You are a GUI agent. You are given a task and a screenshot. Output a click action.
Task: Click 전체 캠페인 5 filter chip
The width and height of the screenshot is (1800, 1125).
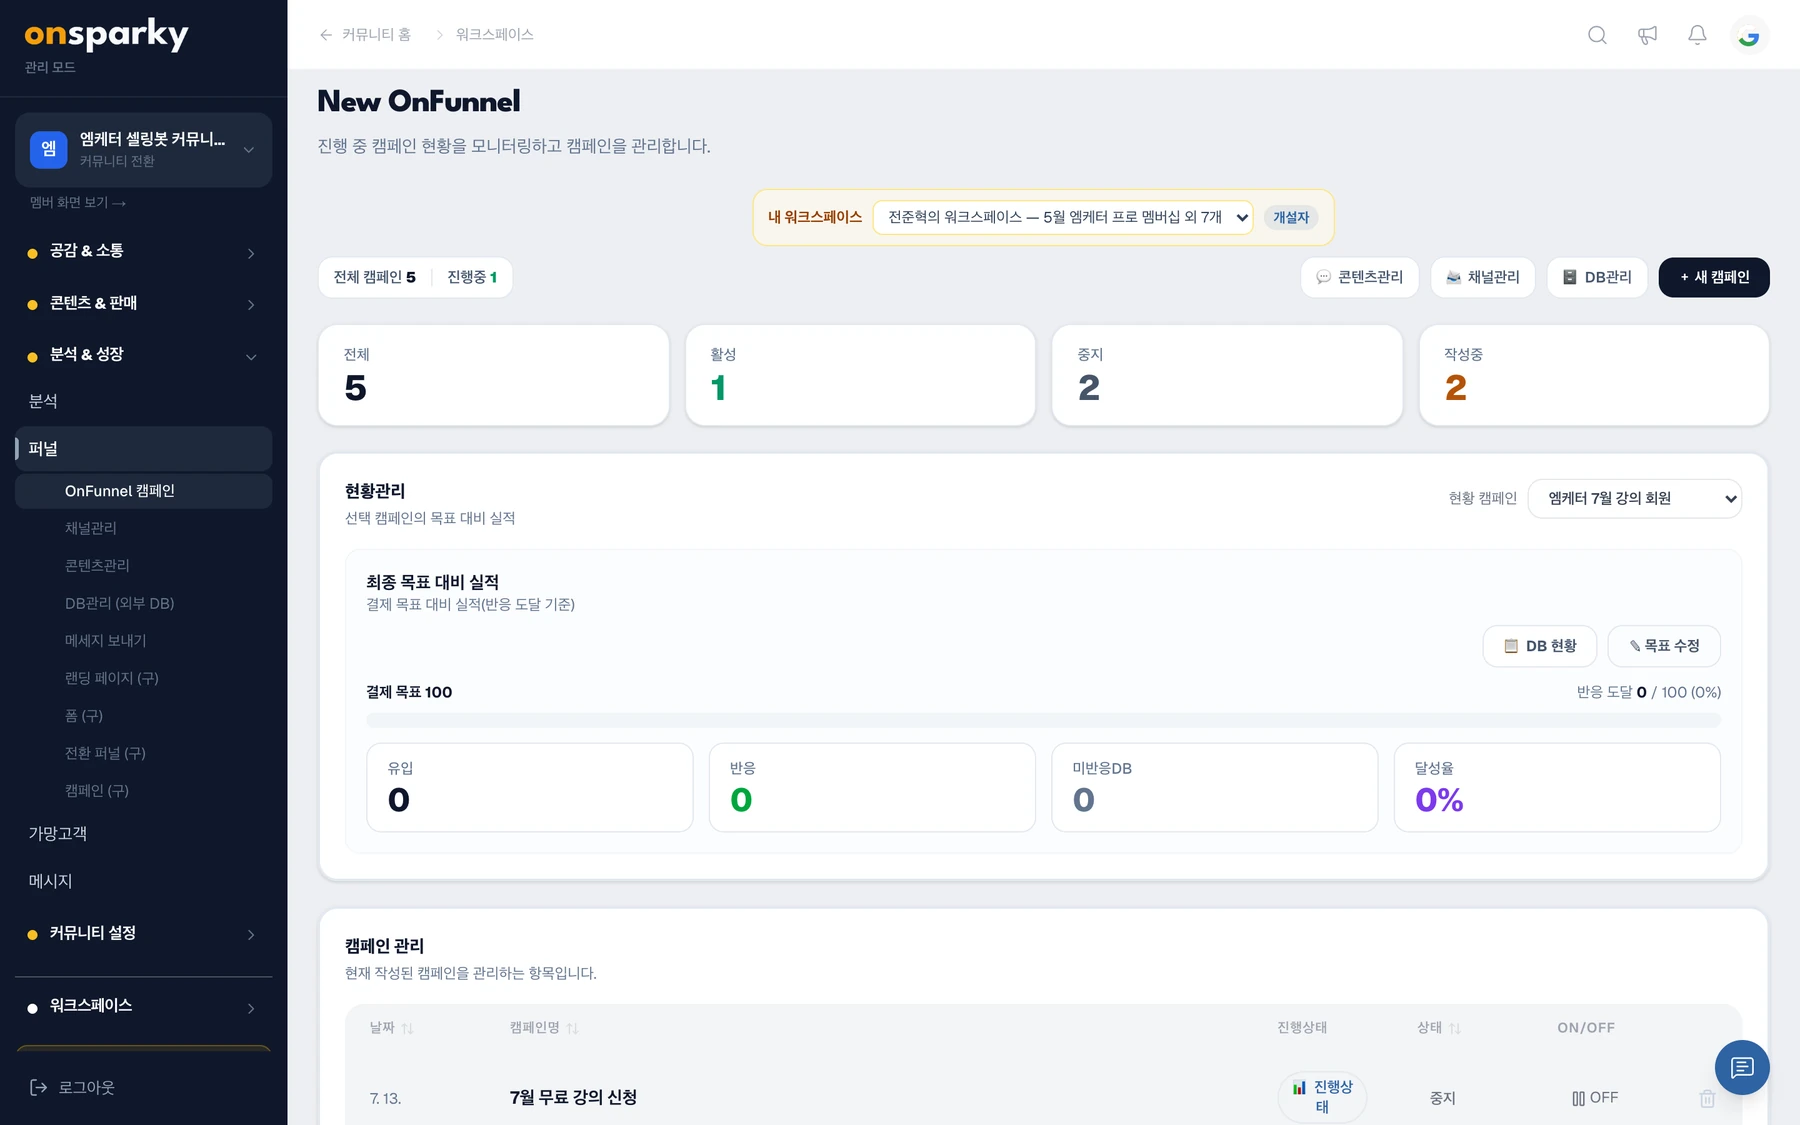(375, 277)
